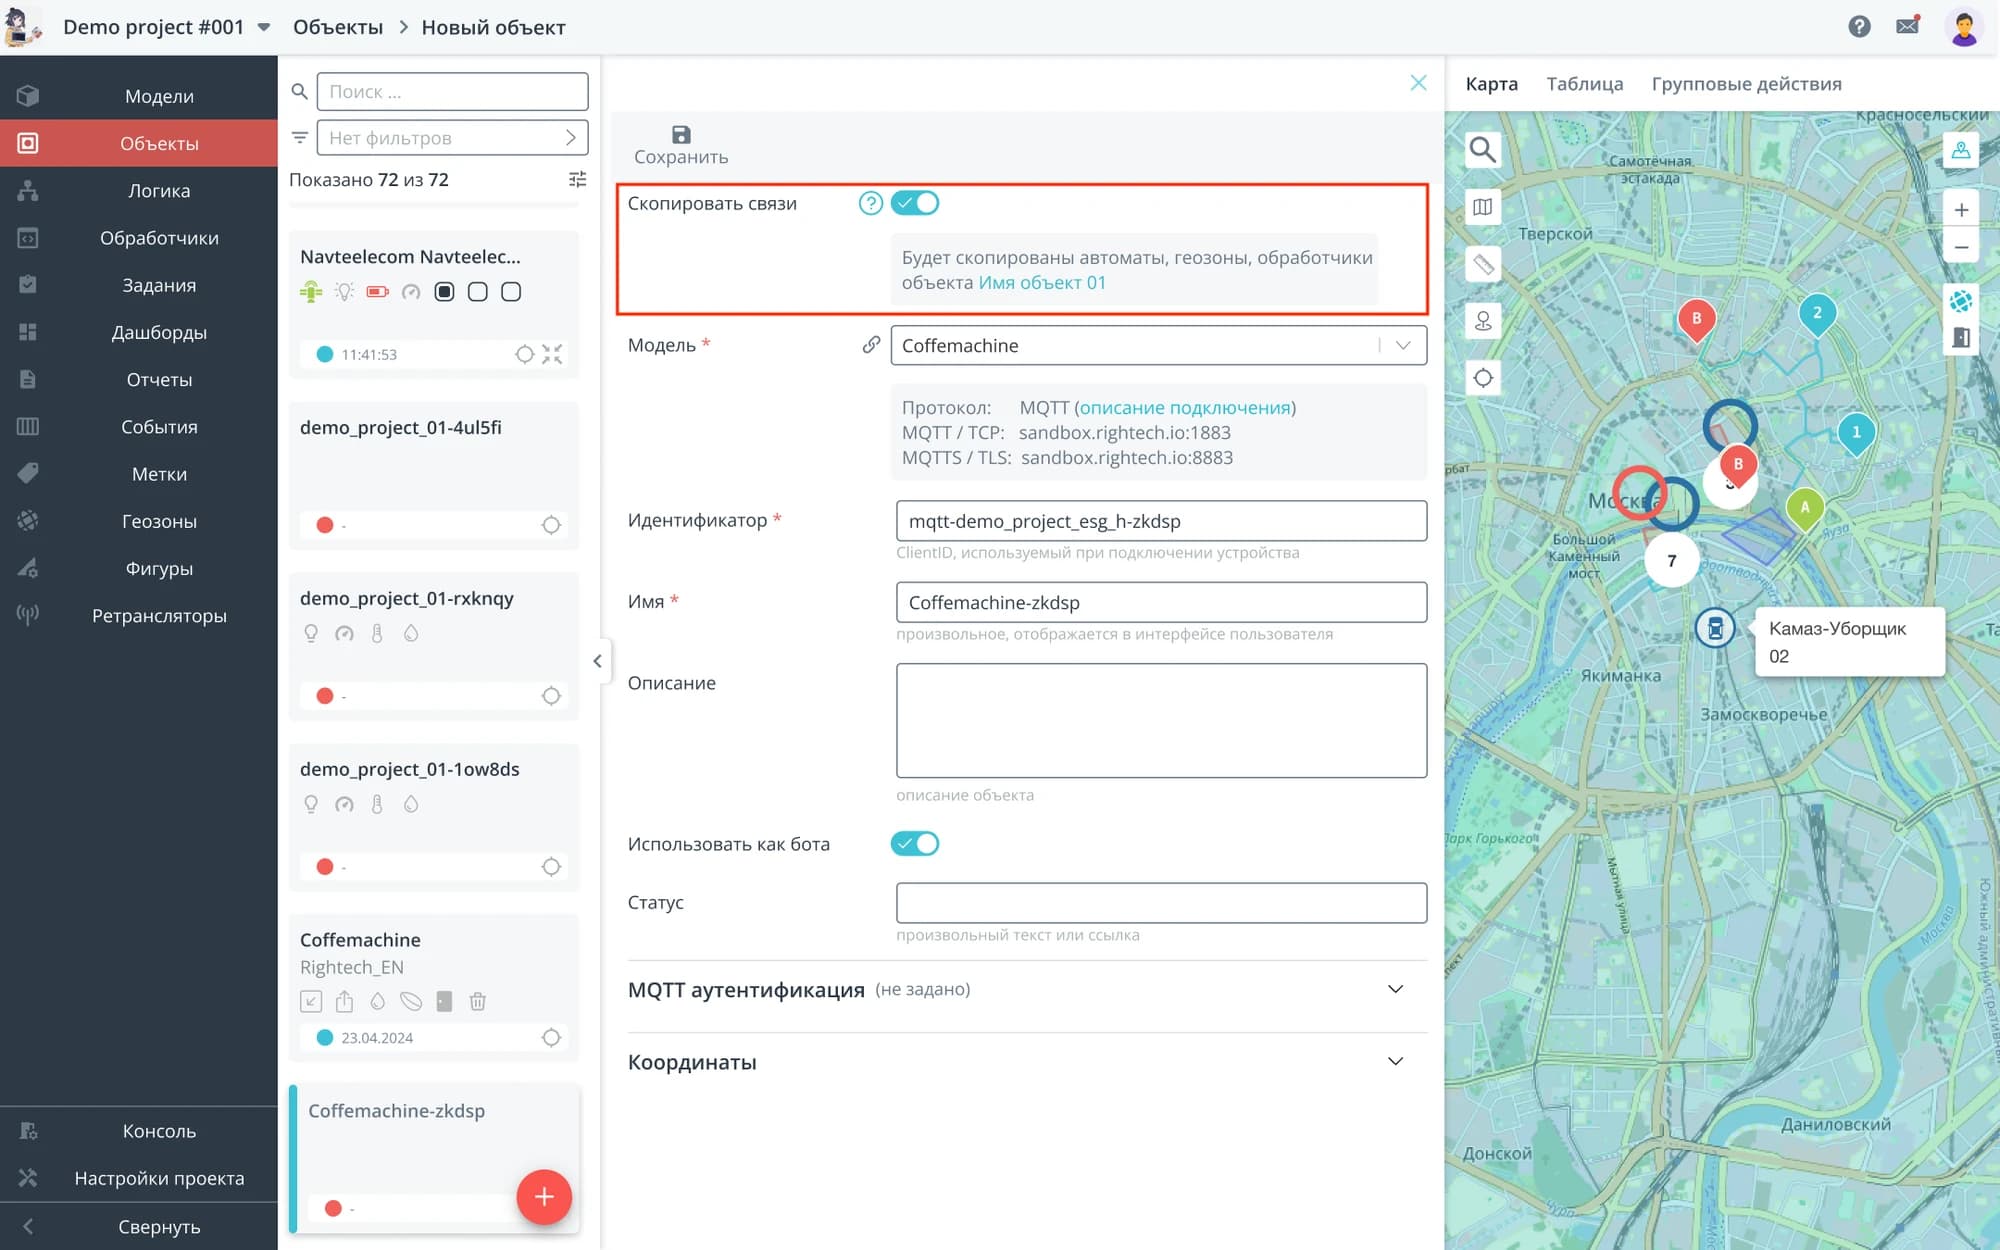Click into the Идентификатор input field

coord(1160,521)
